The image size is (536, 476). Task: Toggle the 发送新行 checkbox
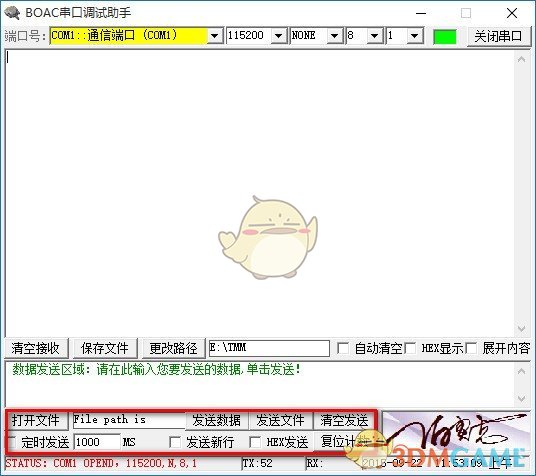[x=175, y=442]
